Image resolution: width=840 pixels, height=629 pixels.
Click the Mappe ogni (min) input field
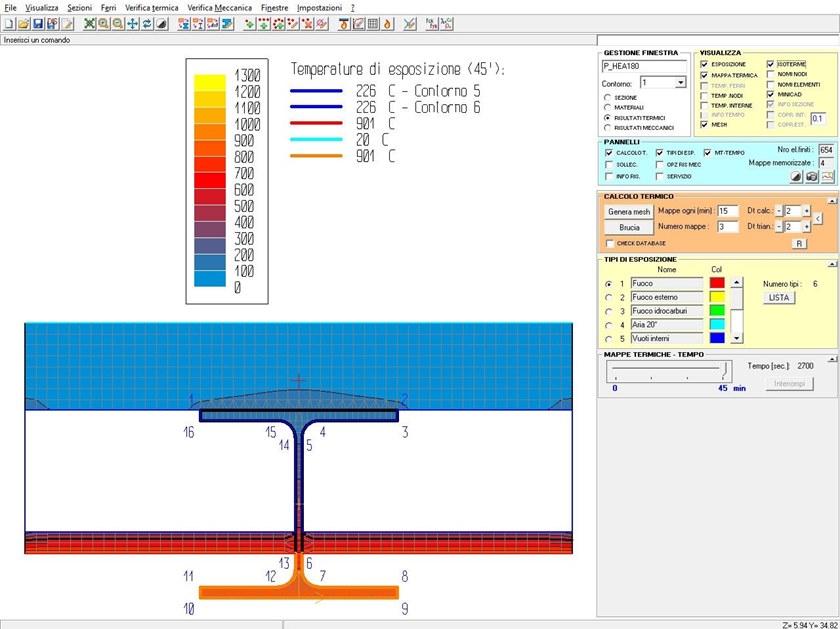click(x=727, y=211)
